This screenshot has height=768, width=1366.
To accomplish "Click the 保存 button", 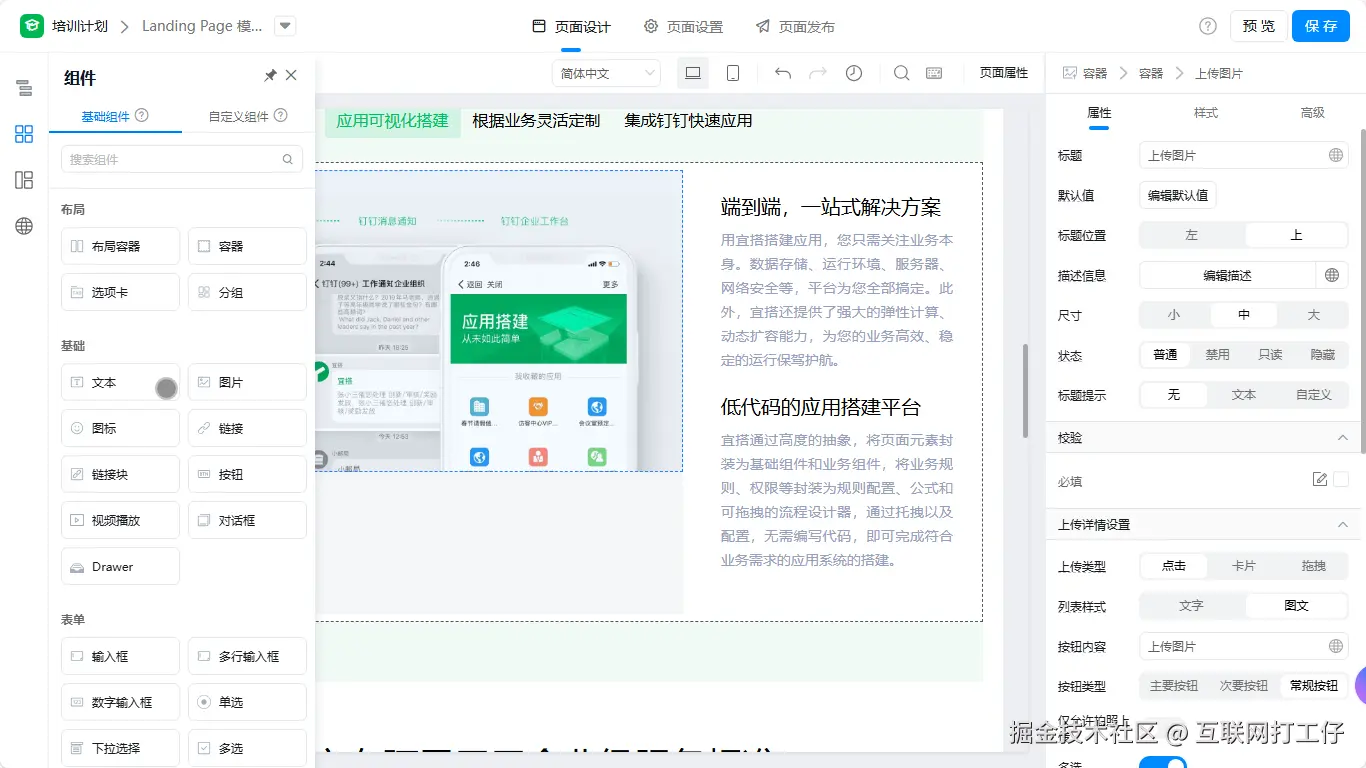I will (1321, 26).
